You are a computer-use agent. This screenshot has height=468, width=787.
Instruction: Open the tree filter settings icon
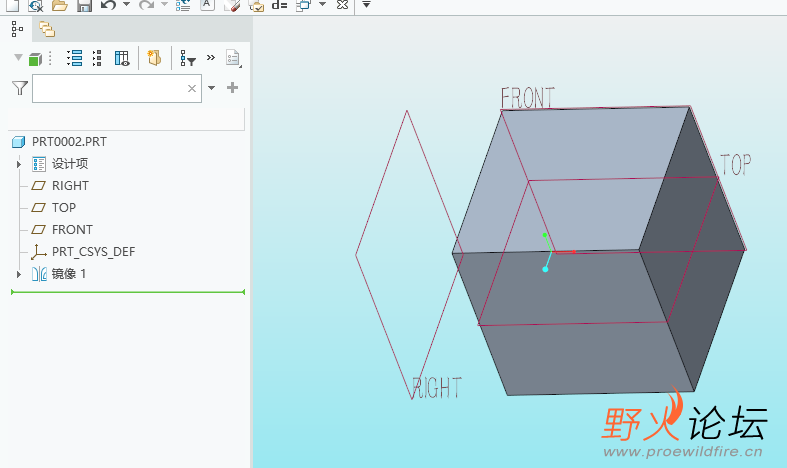tap(187, 59)
